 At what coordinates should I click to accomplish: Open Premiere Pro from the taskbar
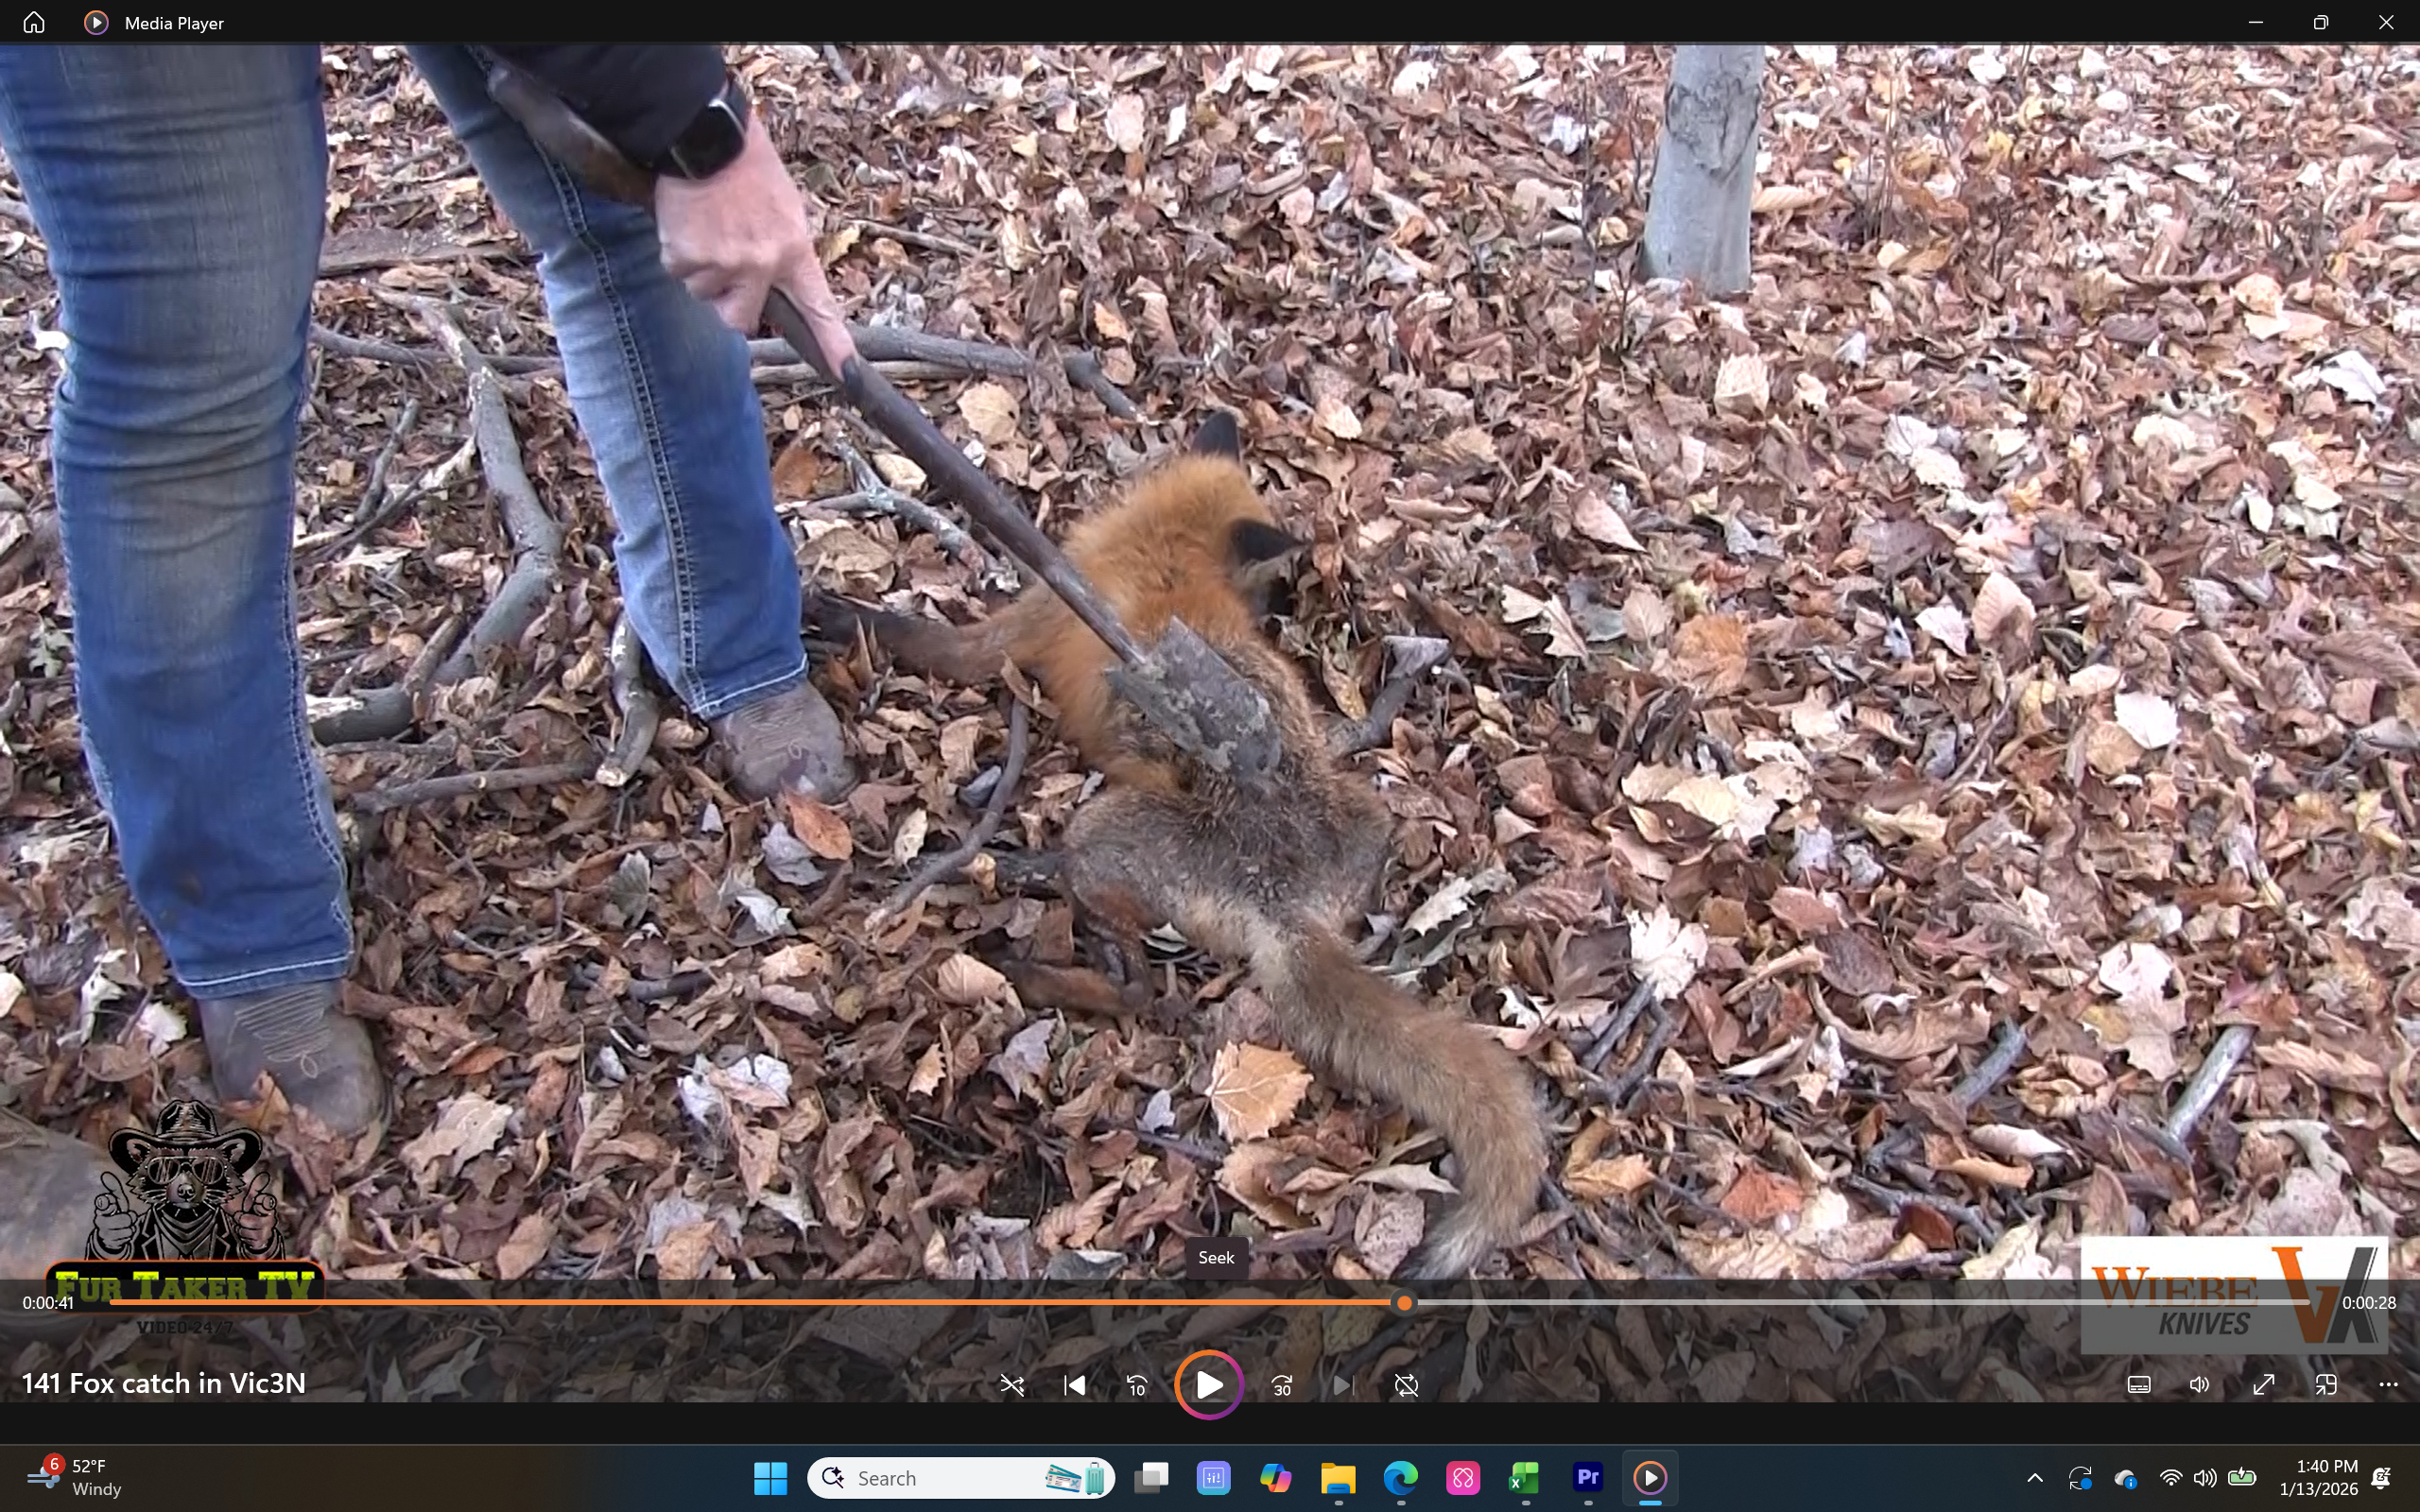point(1587,1477)
